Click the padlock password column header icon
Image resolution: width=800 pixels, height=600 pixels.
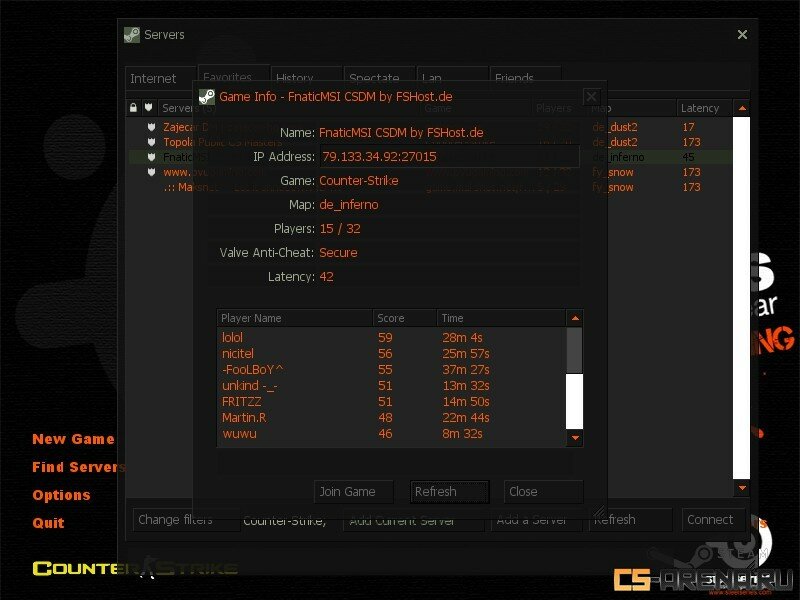point(133,108)
